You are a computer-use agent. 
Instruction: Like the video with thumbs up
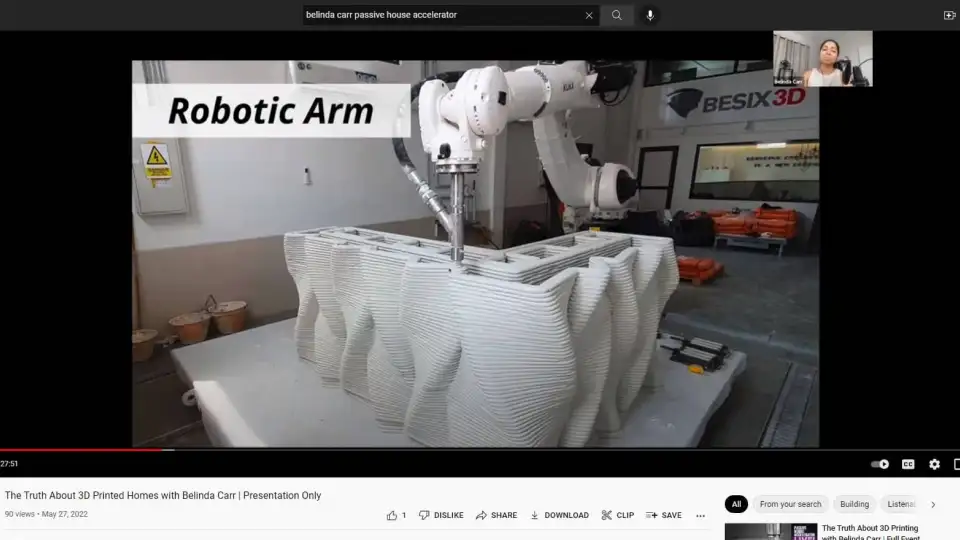[393, 515]
